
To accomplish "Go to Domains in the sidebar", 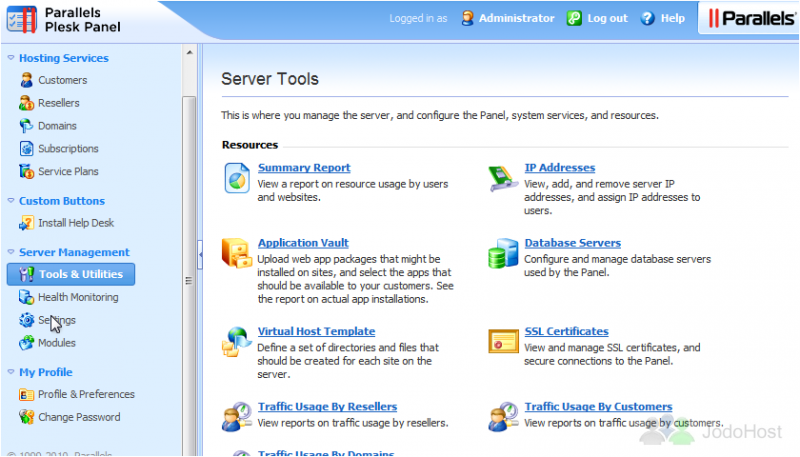I will pos(57,126).
